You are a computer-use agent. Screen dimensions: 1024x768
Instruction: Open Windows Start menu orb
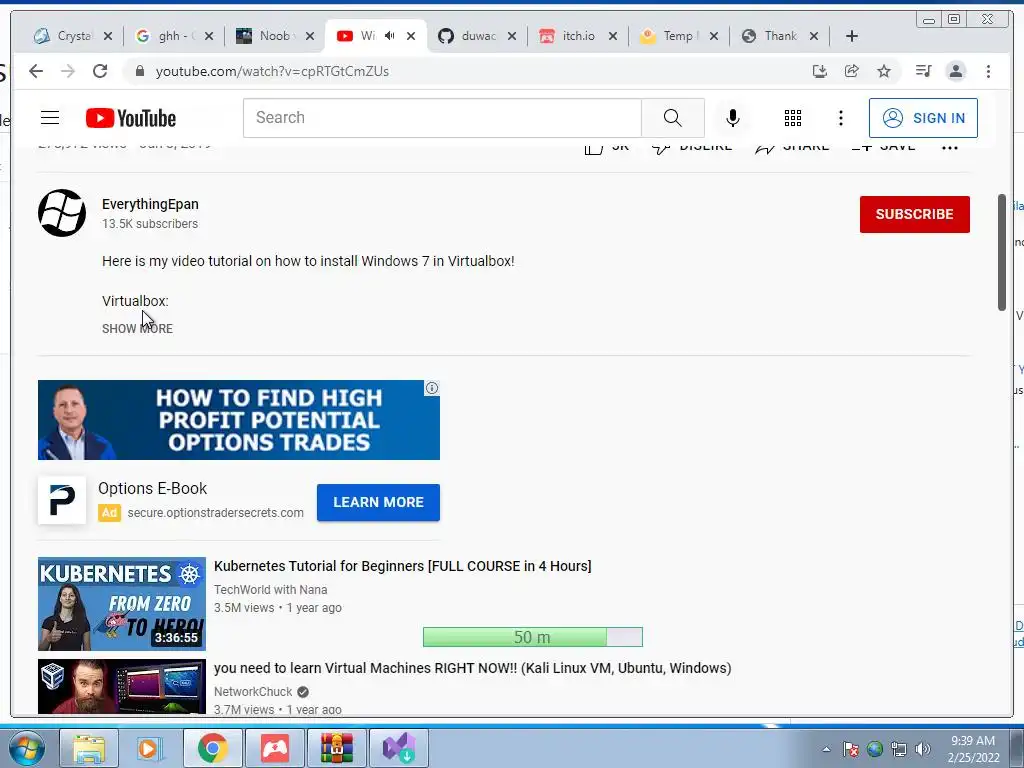coord(26,748)
